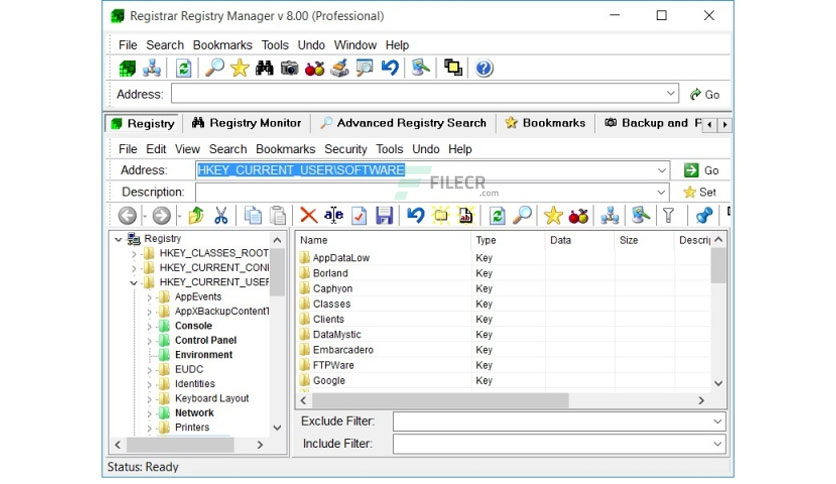836x484 pixels.
Task: Select the Environment tree item
Action: pos(204,355)
